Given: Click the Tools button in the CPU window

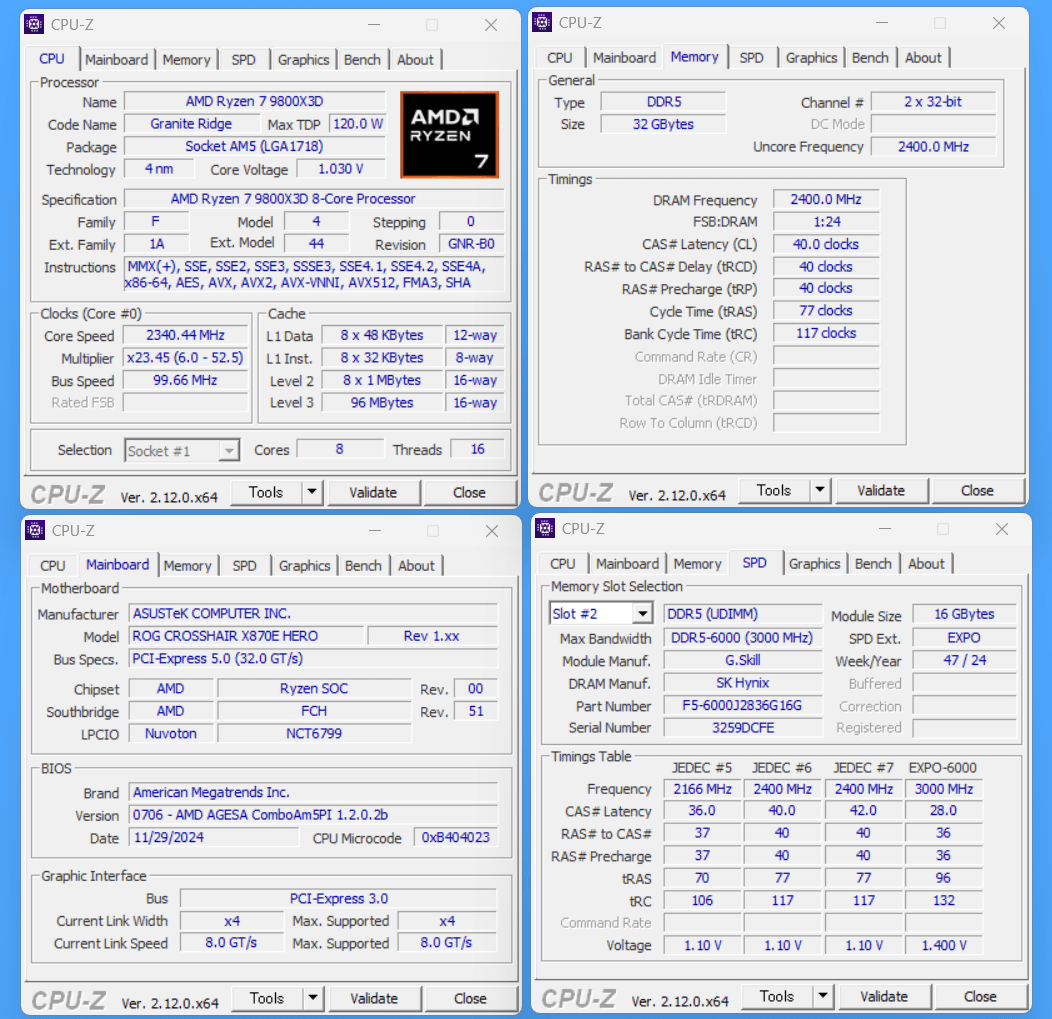Looking at the screenshot, I should [x=266, y=492].
